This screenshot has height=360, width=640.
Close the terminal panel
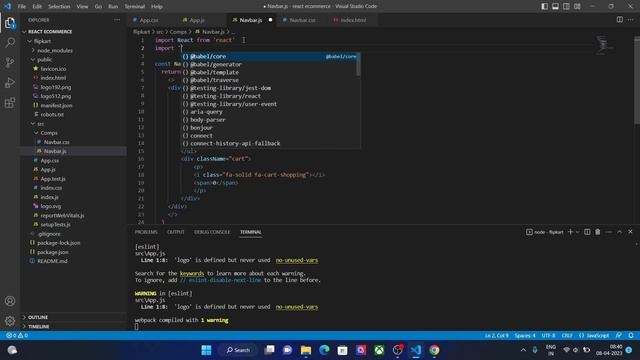[x=630, y=232]
